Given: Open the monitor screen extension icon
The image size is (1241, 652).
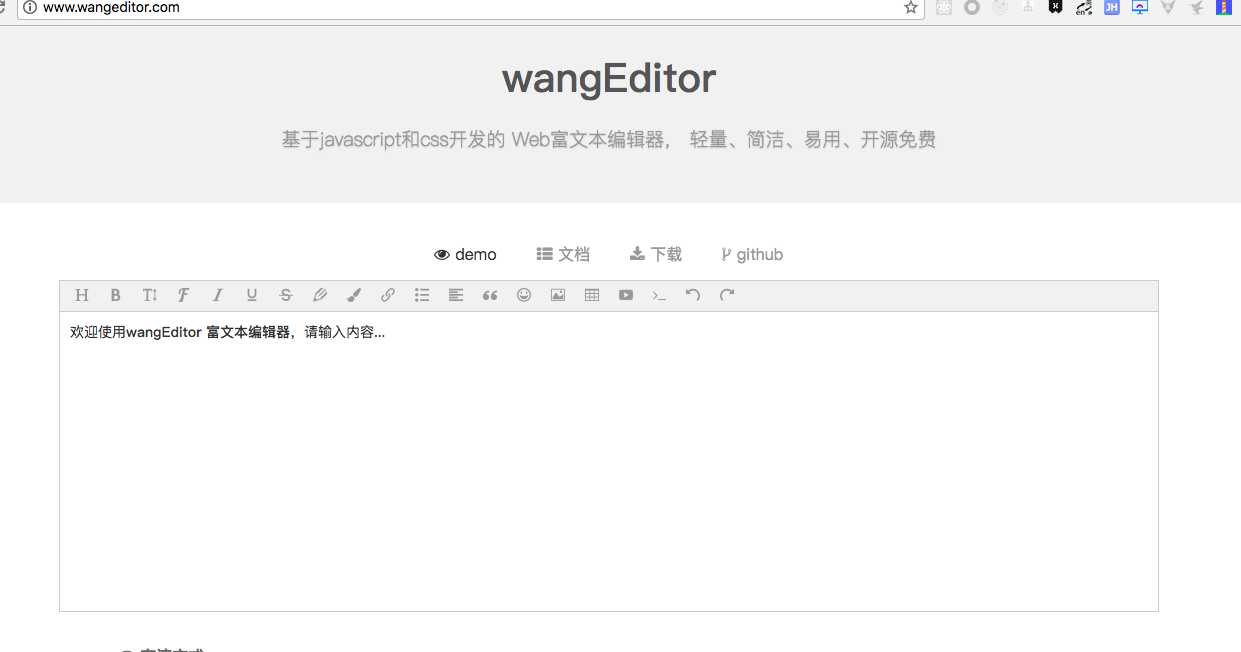Looking at the screenshot, I should tap(1140, 7).
